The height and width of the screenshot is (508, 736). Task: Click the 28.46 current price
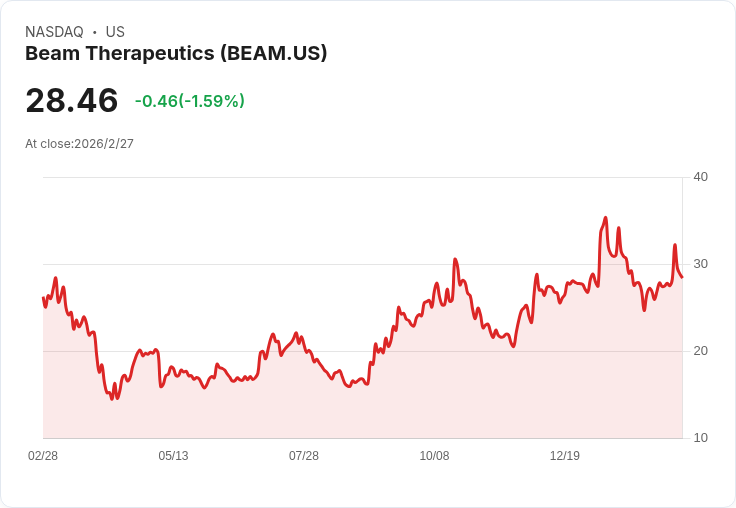pyautogui.click(x=72, y=100)
